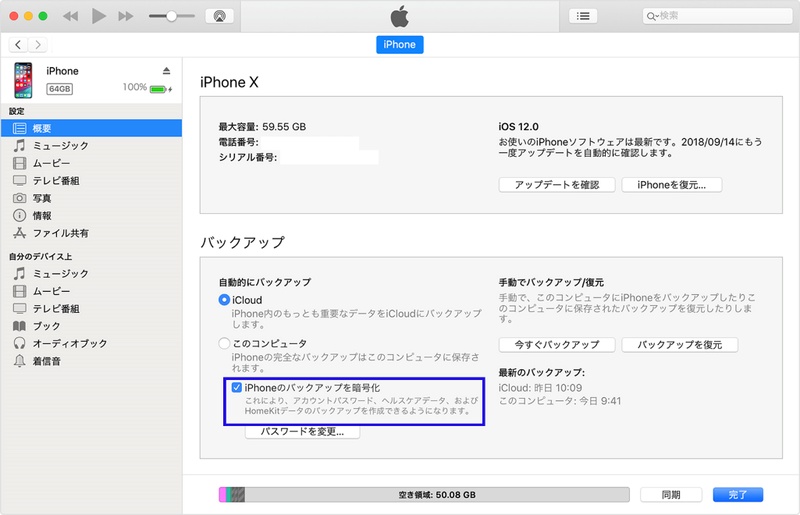Select 概要 in the settings sidebar

(91, 128)
